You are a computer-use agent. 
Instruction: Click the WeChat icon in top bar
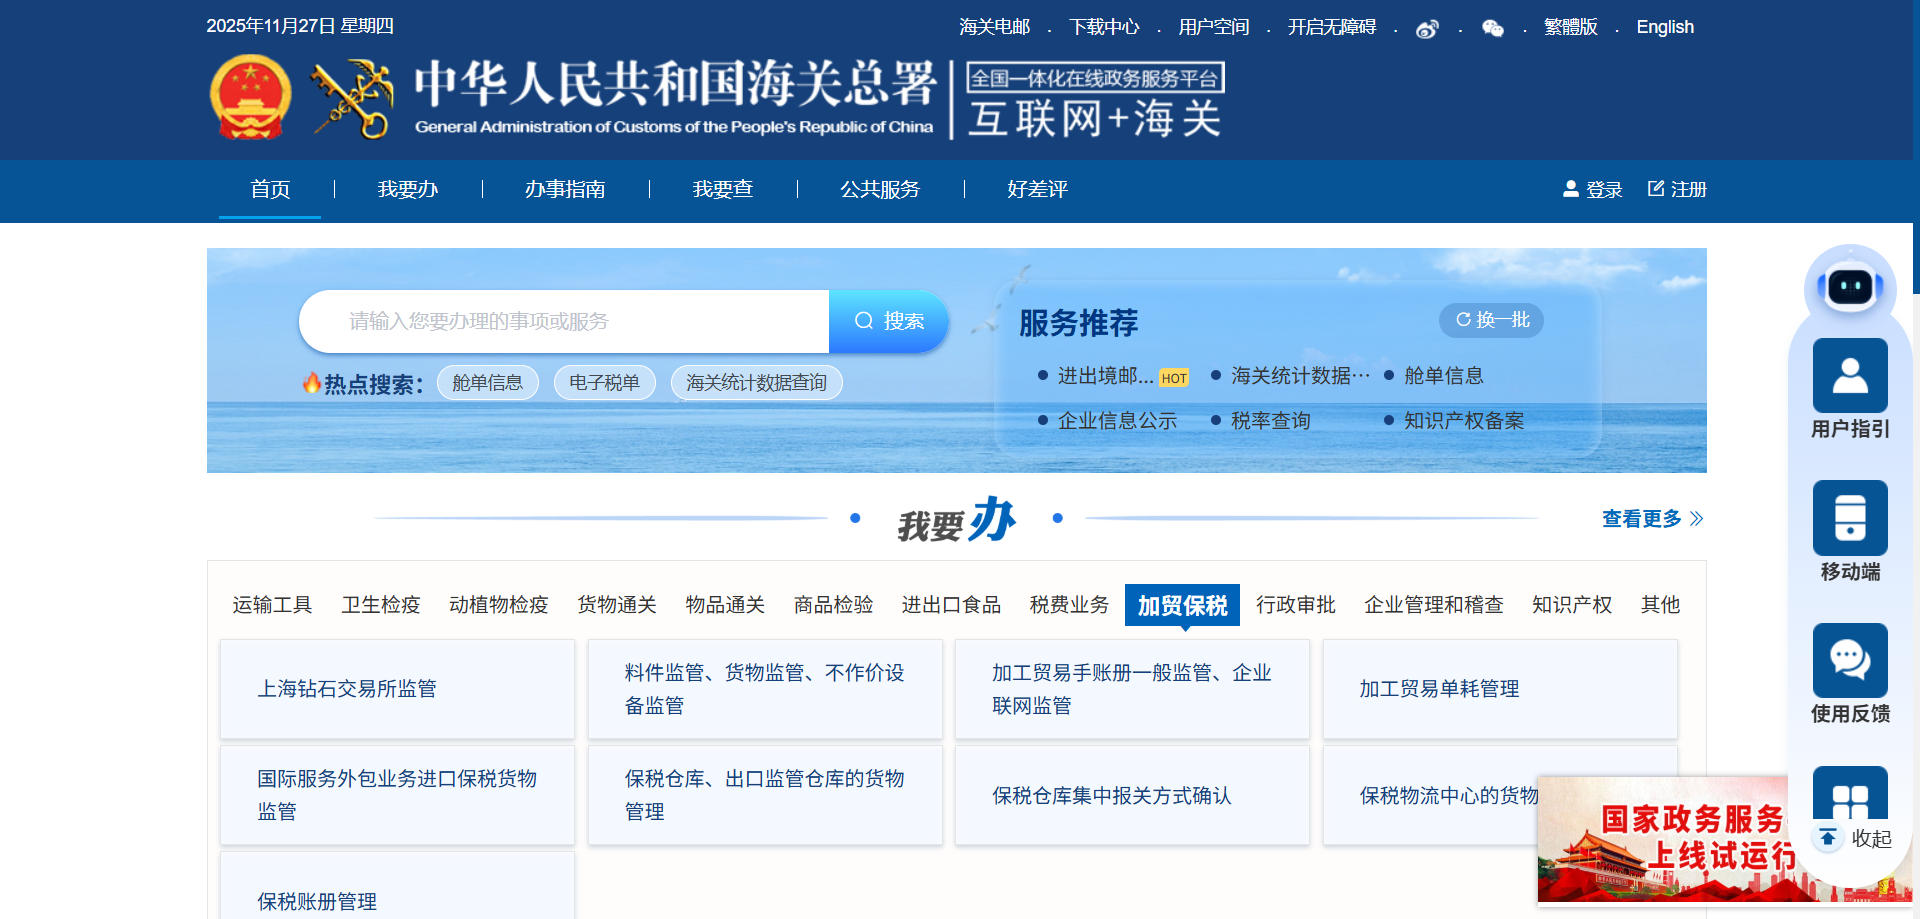coord(1492,29)
